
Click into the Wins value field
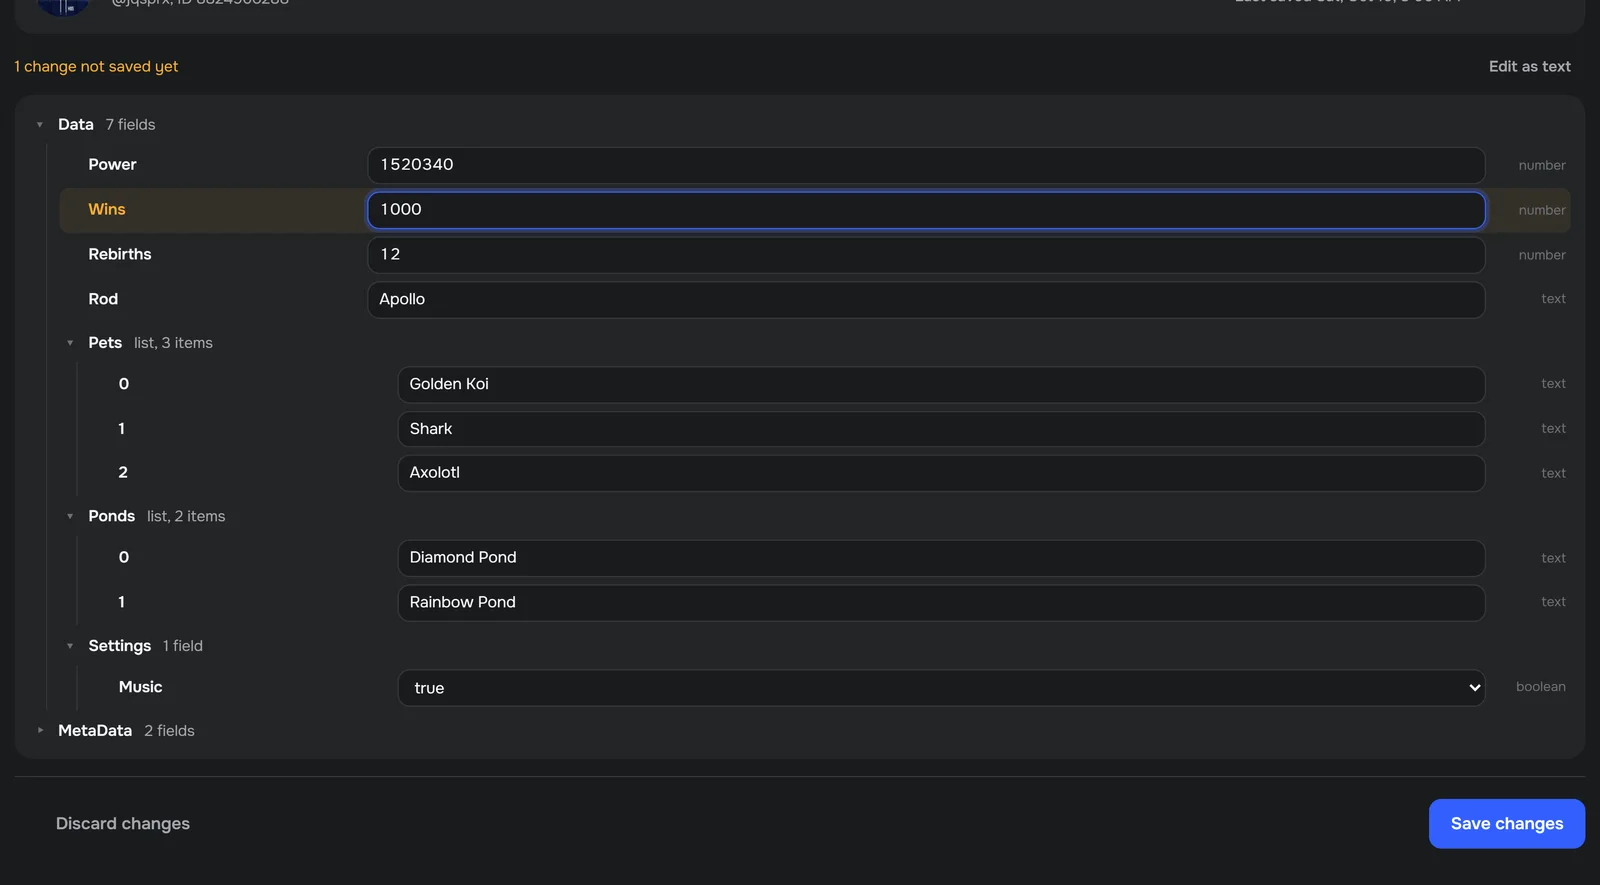pyautogui.click(x=926, y=210)
